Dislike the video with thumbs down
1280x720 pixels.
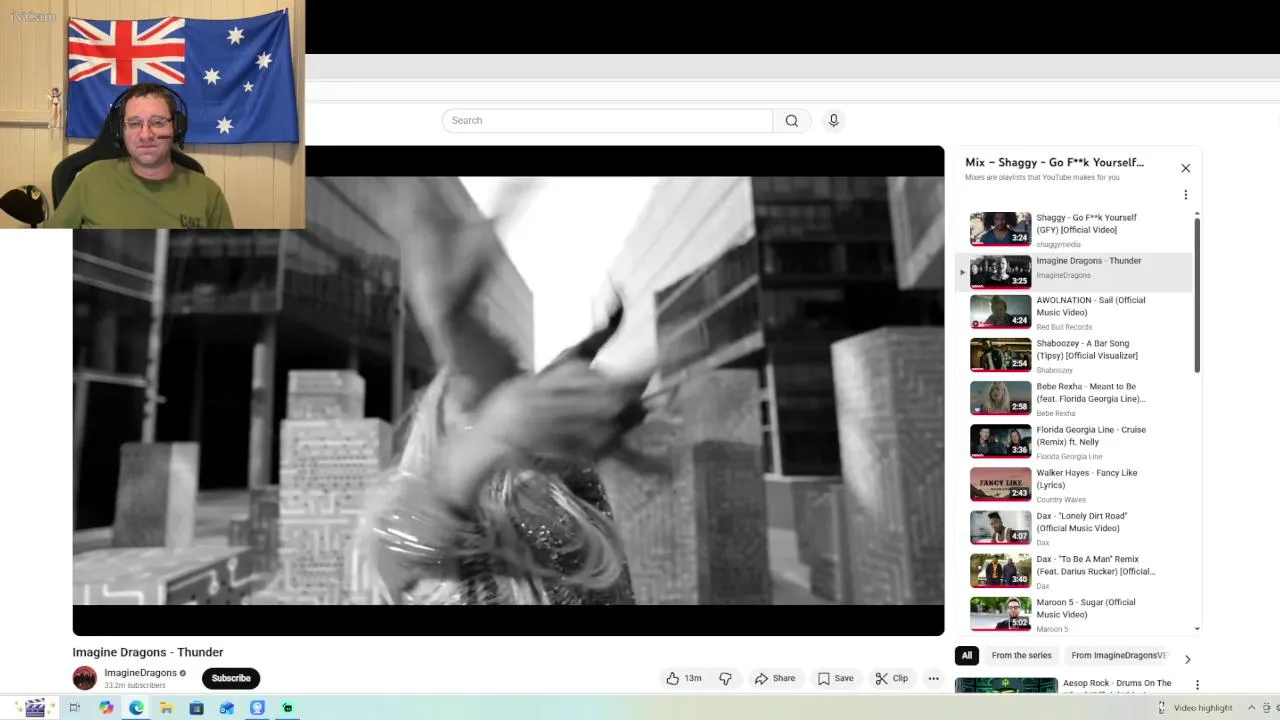(725, 678)
